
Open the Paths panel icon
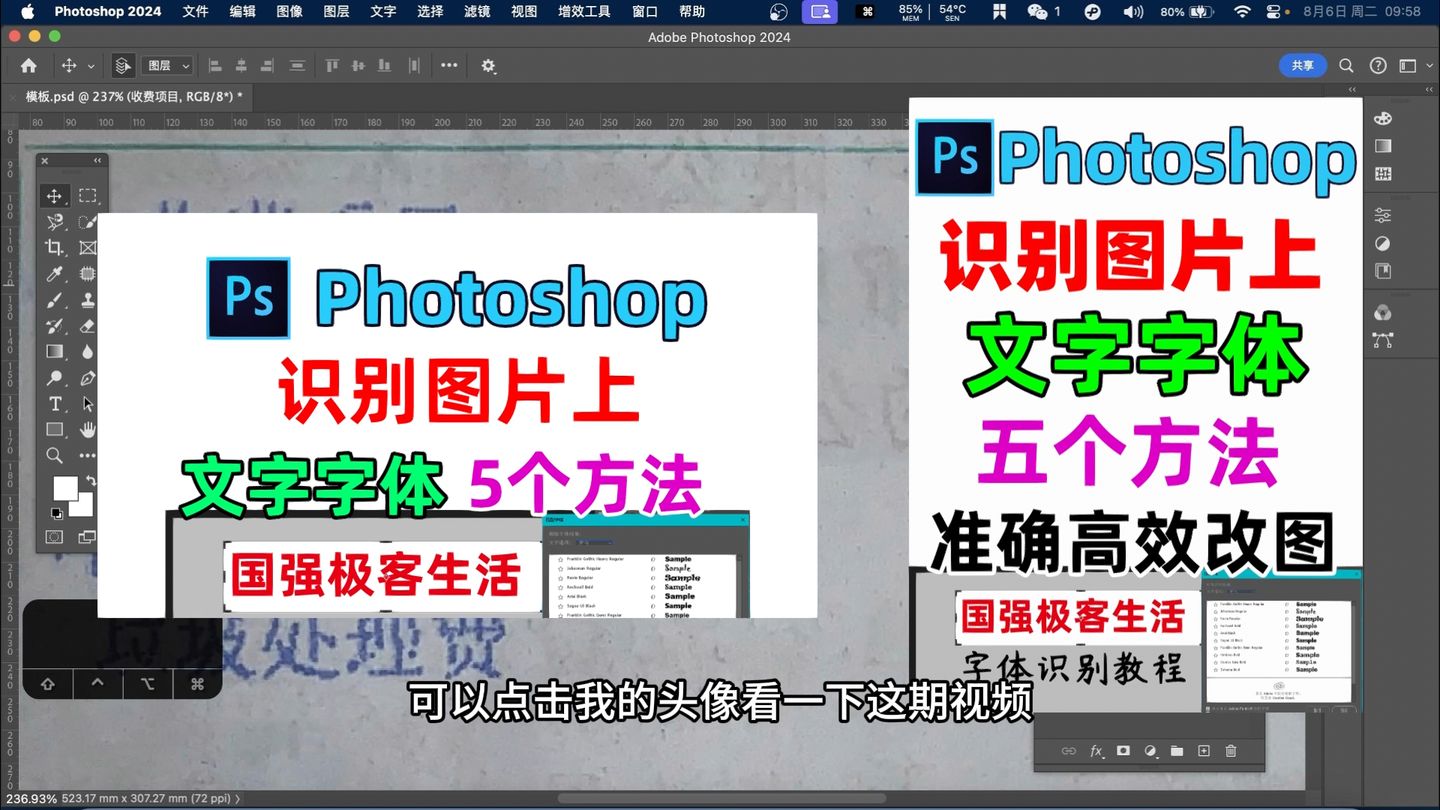coord(1383,340)
